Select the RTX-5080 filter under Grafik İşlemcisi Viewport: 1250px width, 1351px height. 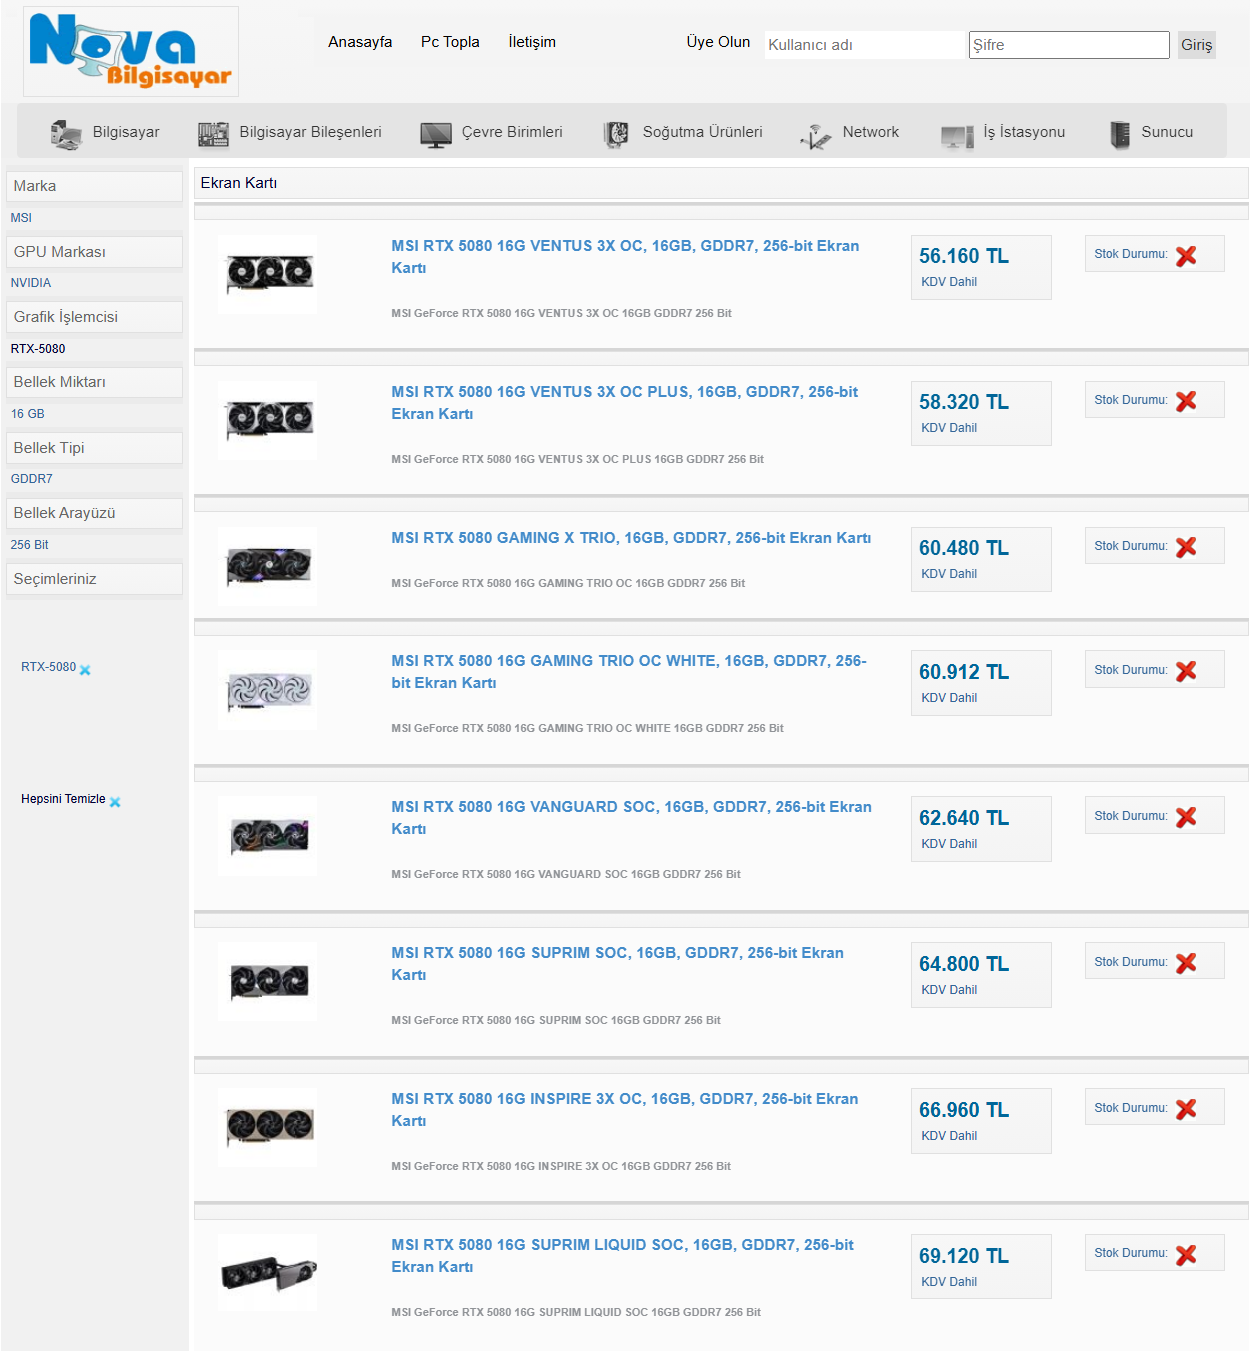click(x=38, y=349)
